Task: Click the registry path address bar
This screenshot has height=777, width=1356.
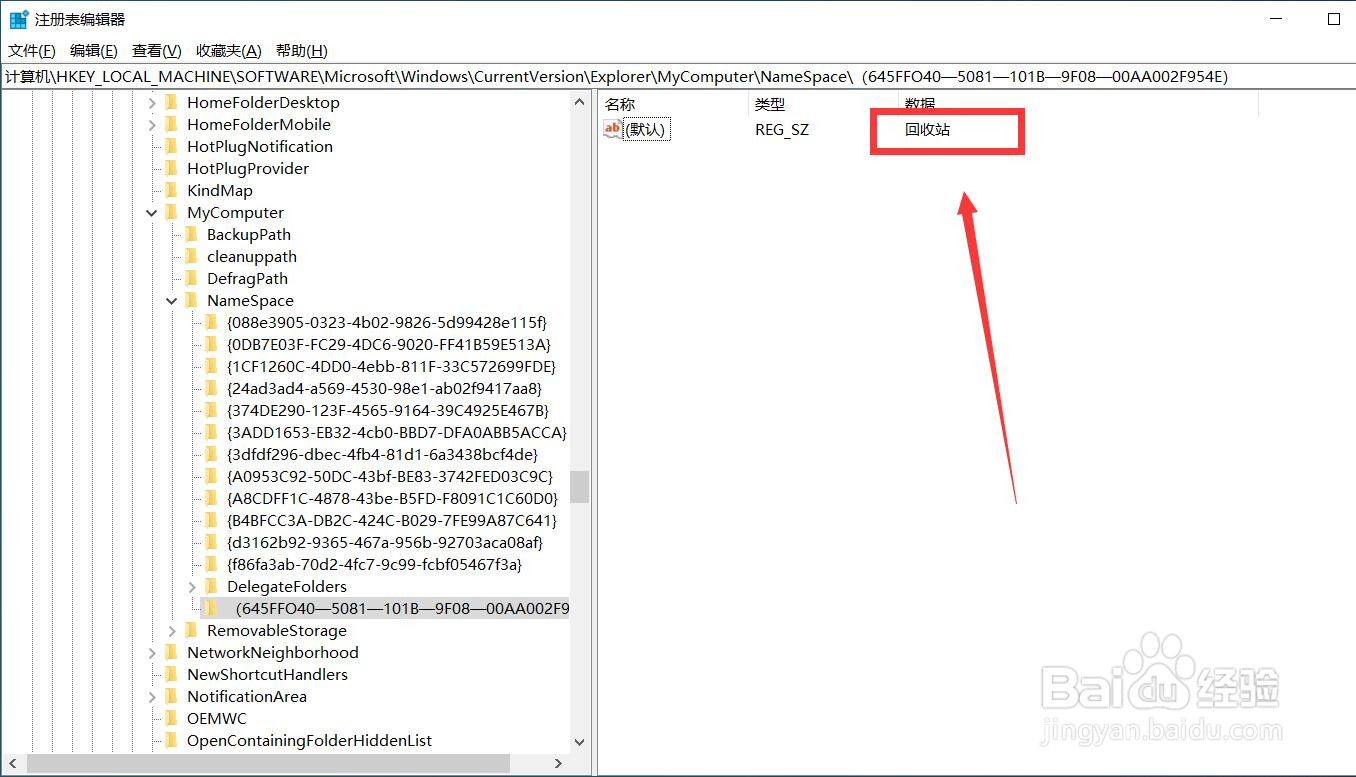Action: click(x=677, y=76)
